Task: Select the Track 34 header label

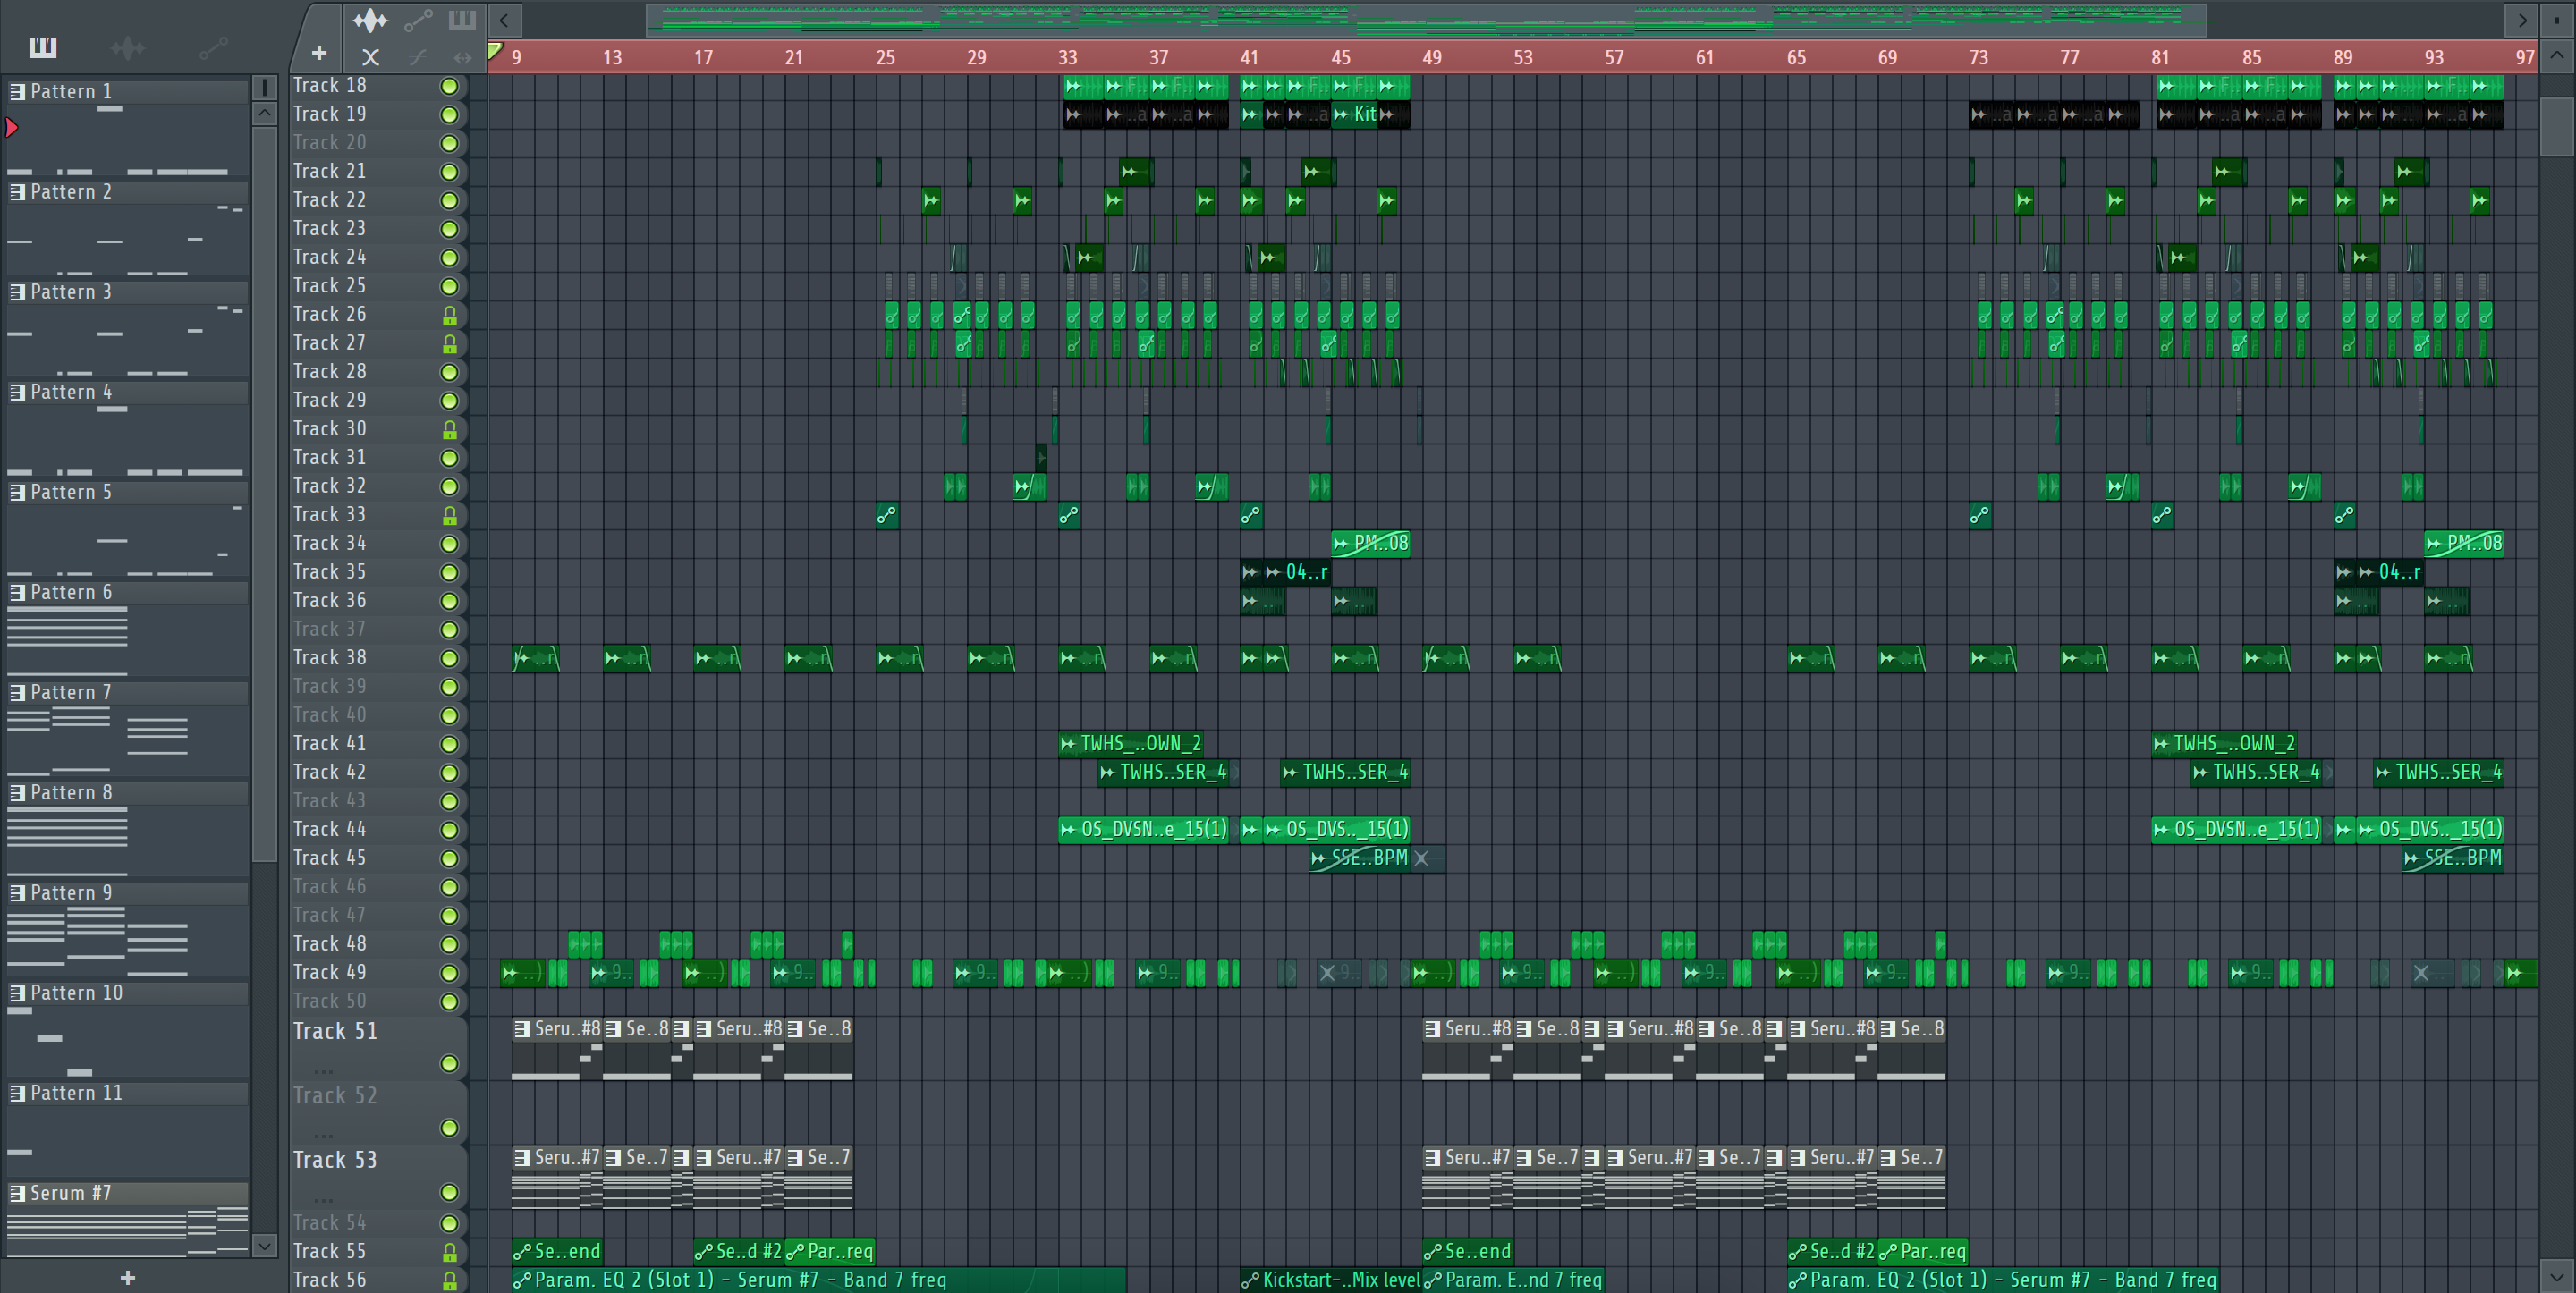Action: (330, 543)
